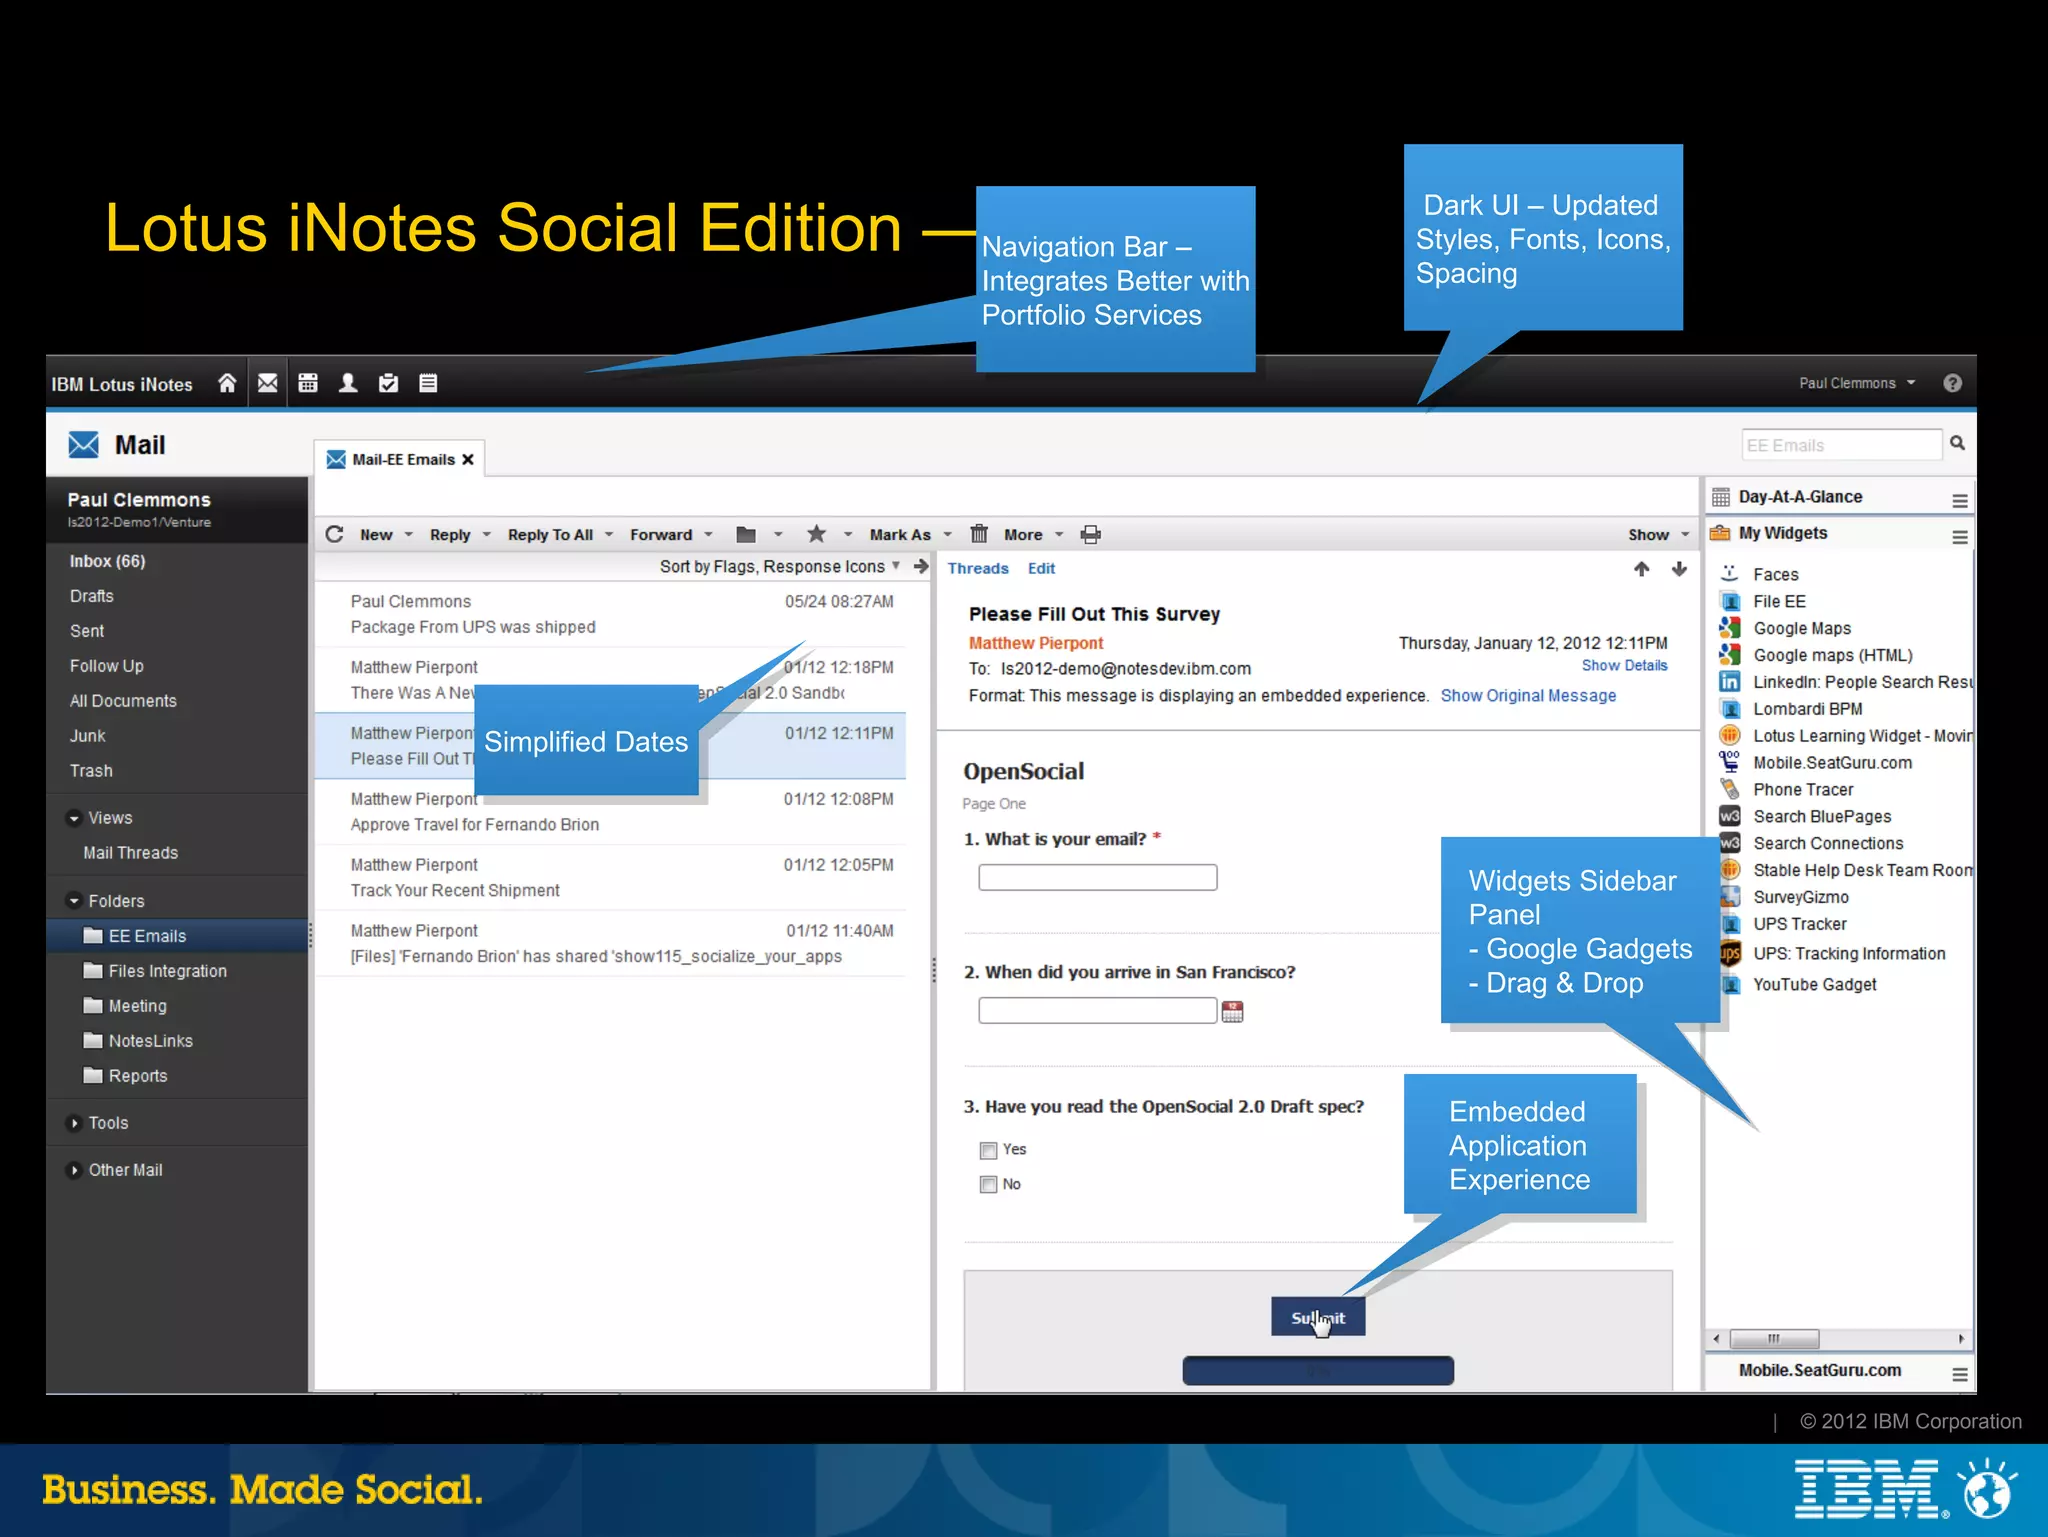
Task: Open the Drafts folder
Action: 92,596
